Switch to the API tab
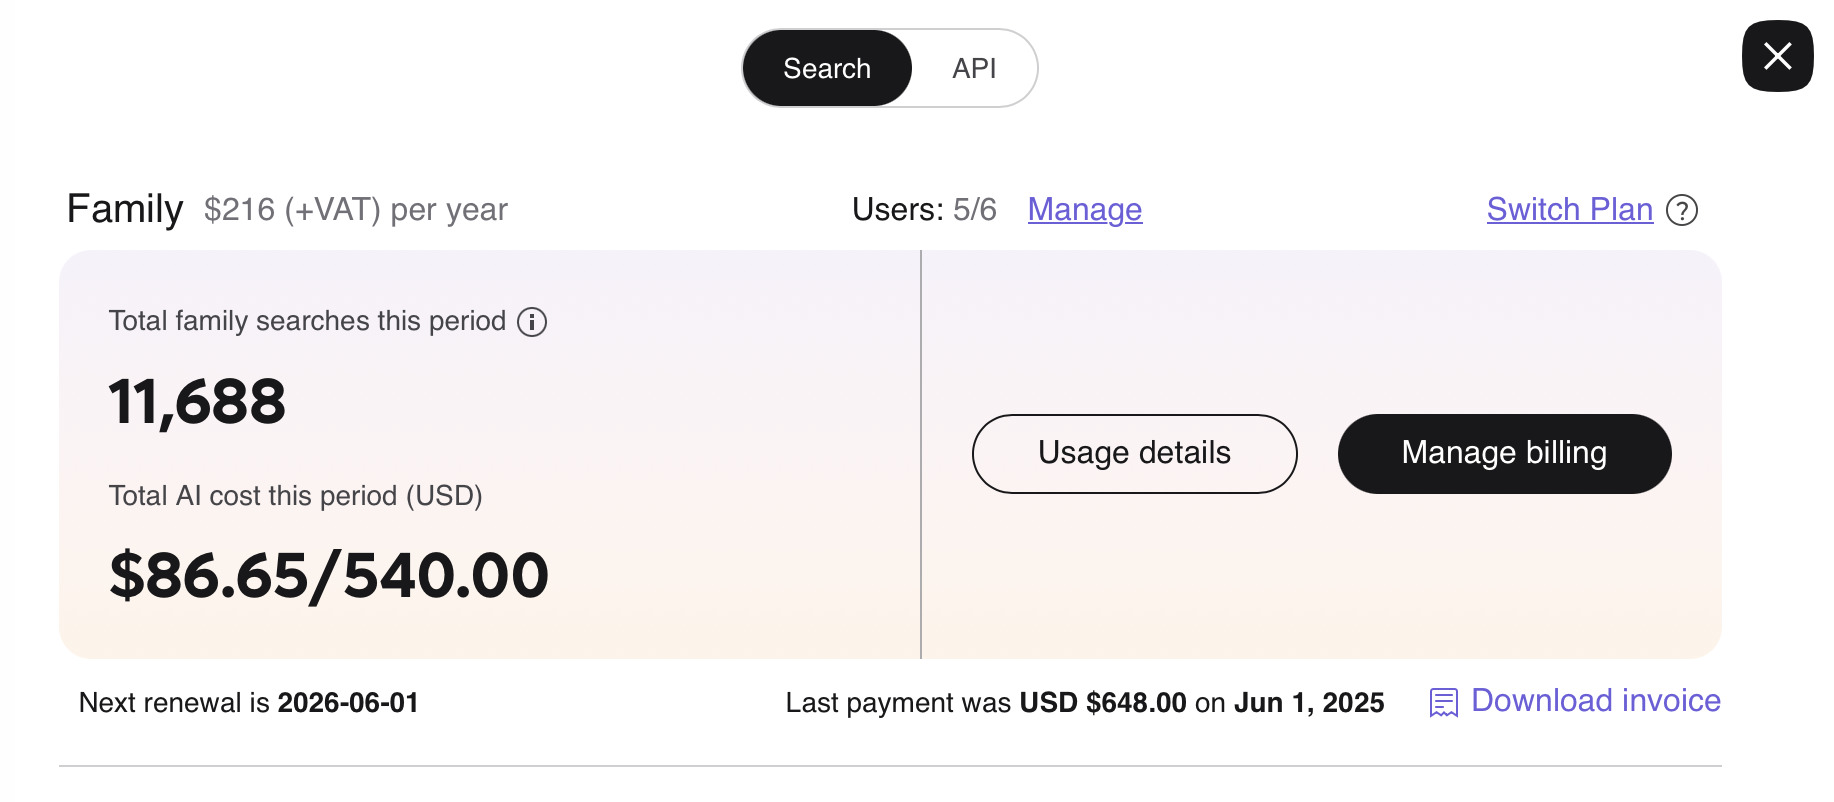The width and height of the screenshot is (1834, 802). 974,68
